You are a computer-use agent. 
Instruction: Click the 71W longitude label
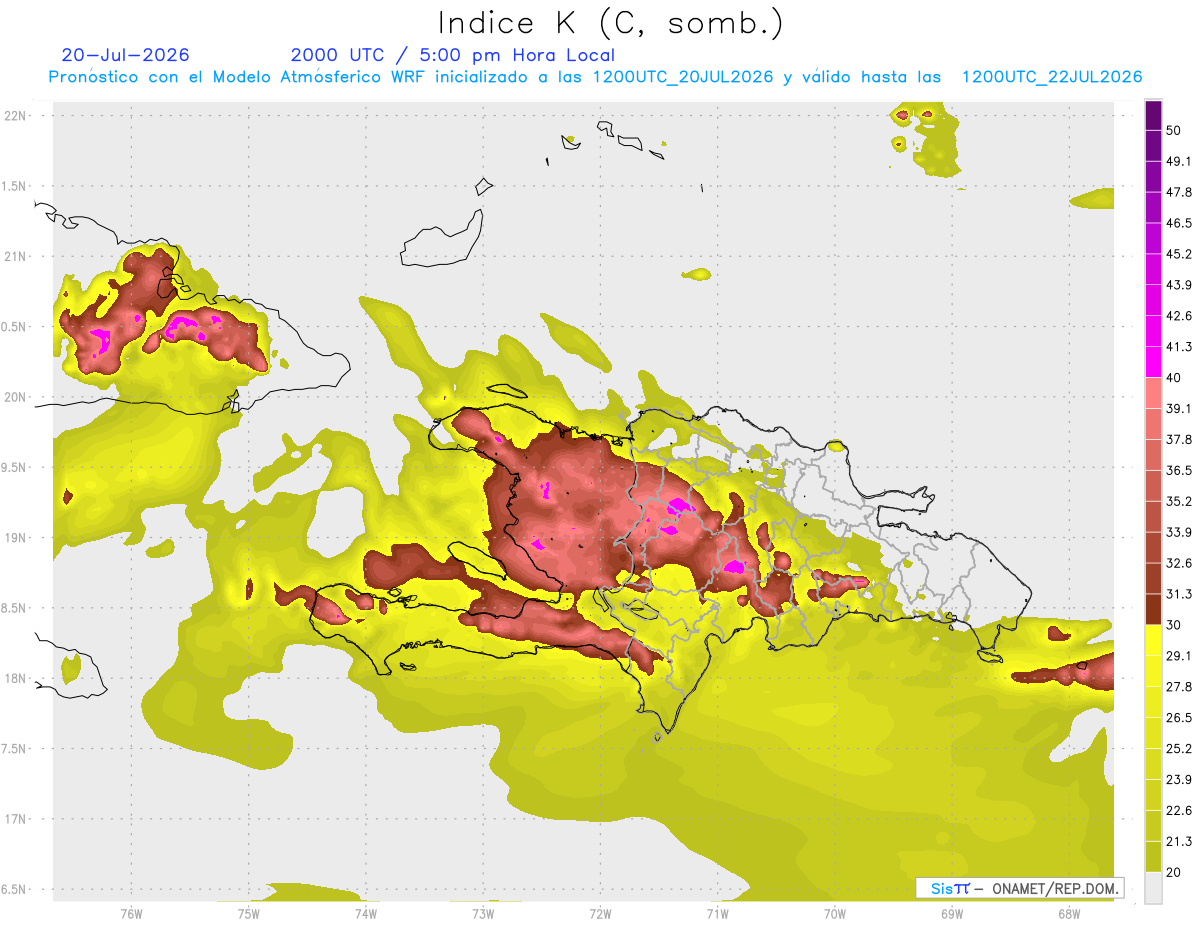[x=717, y=913]
